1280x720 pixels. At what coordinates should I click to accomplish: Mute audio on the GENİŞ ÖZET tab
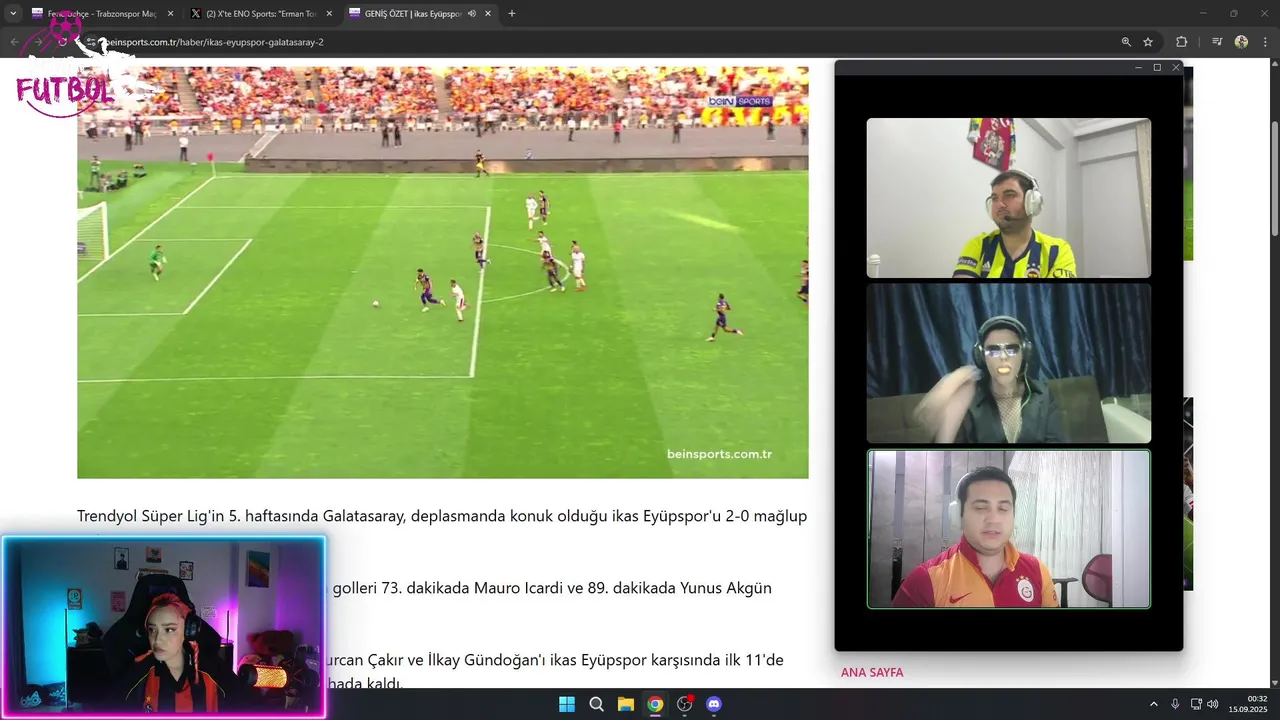pyautogui.click(x=471, y=14)
